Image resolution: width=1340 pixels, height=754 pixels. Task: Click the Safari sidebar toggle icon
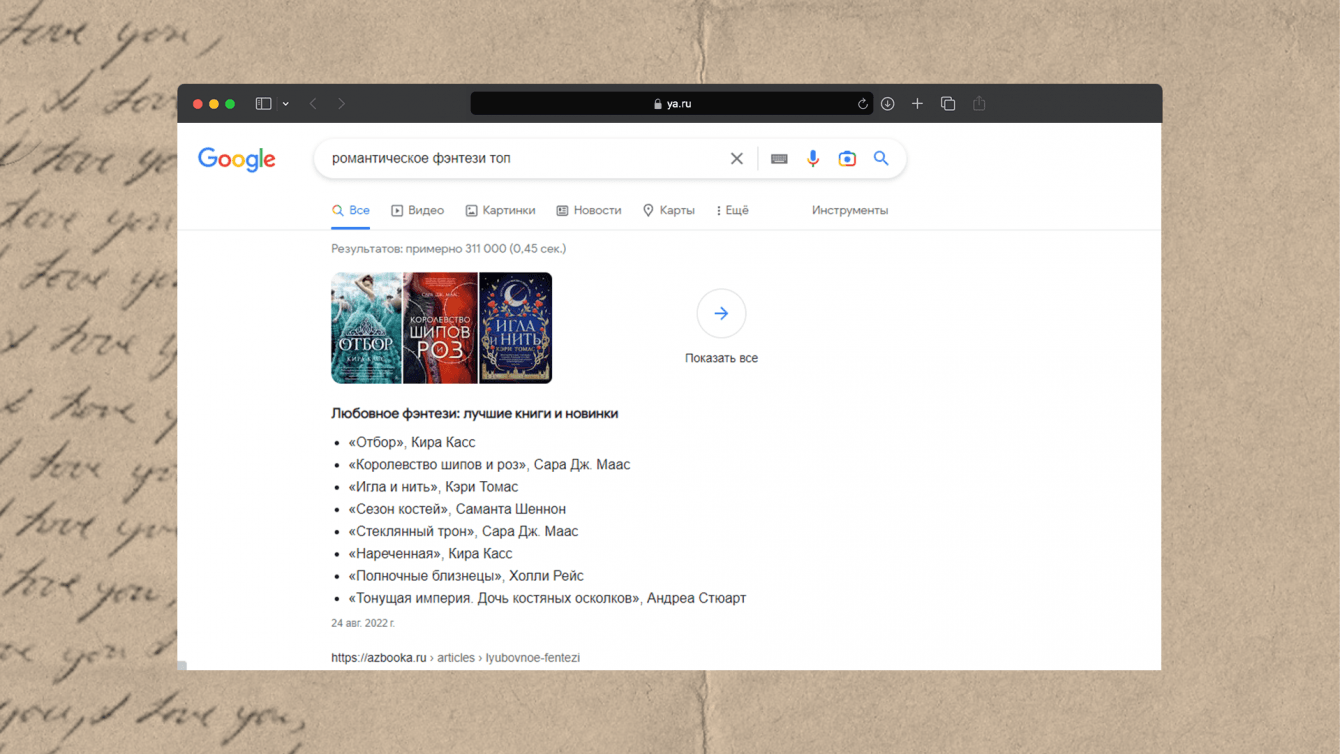263,104
